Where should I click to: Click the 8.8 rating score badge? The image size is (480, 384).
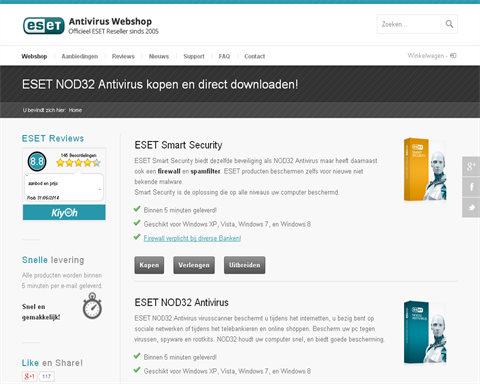37,162
